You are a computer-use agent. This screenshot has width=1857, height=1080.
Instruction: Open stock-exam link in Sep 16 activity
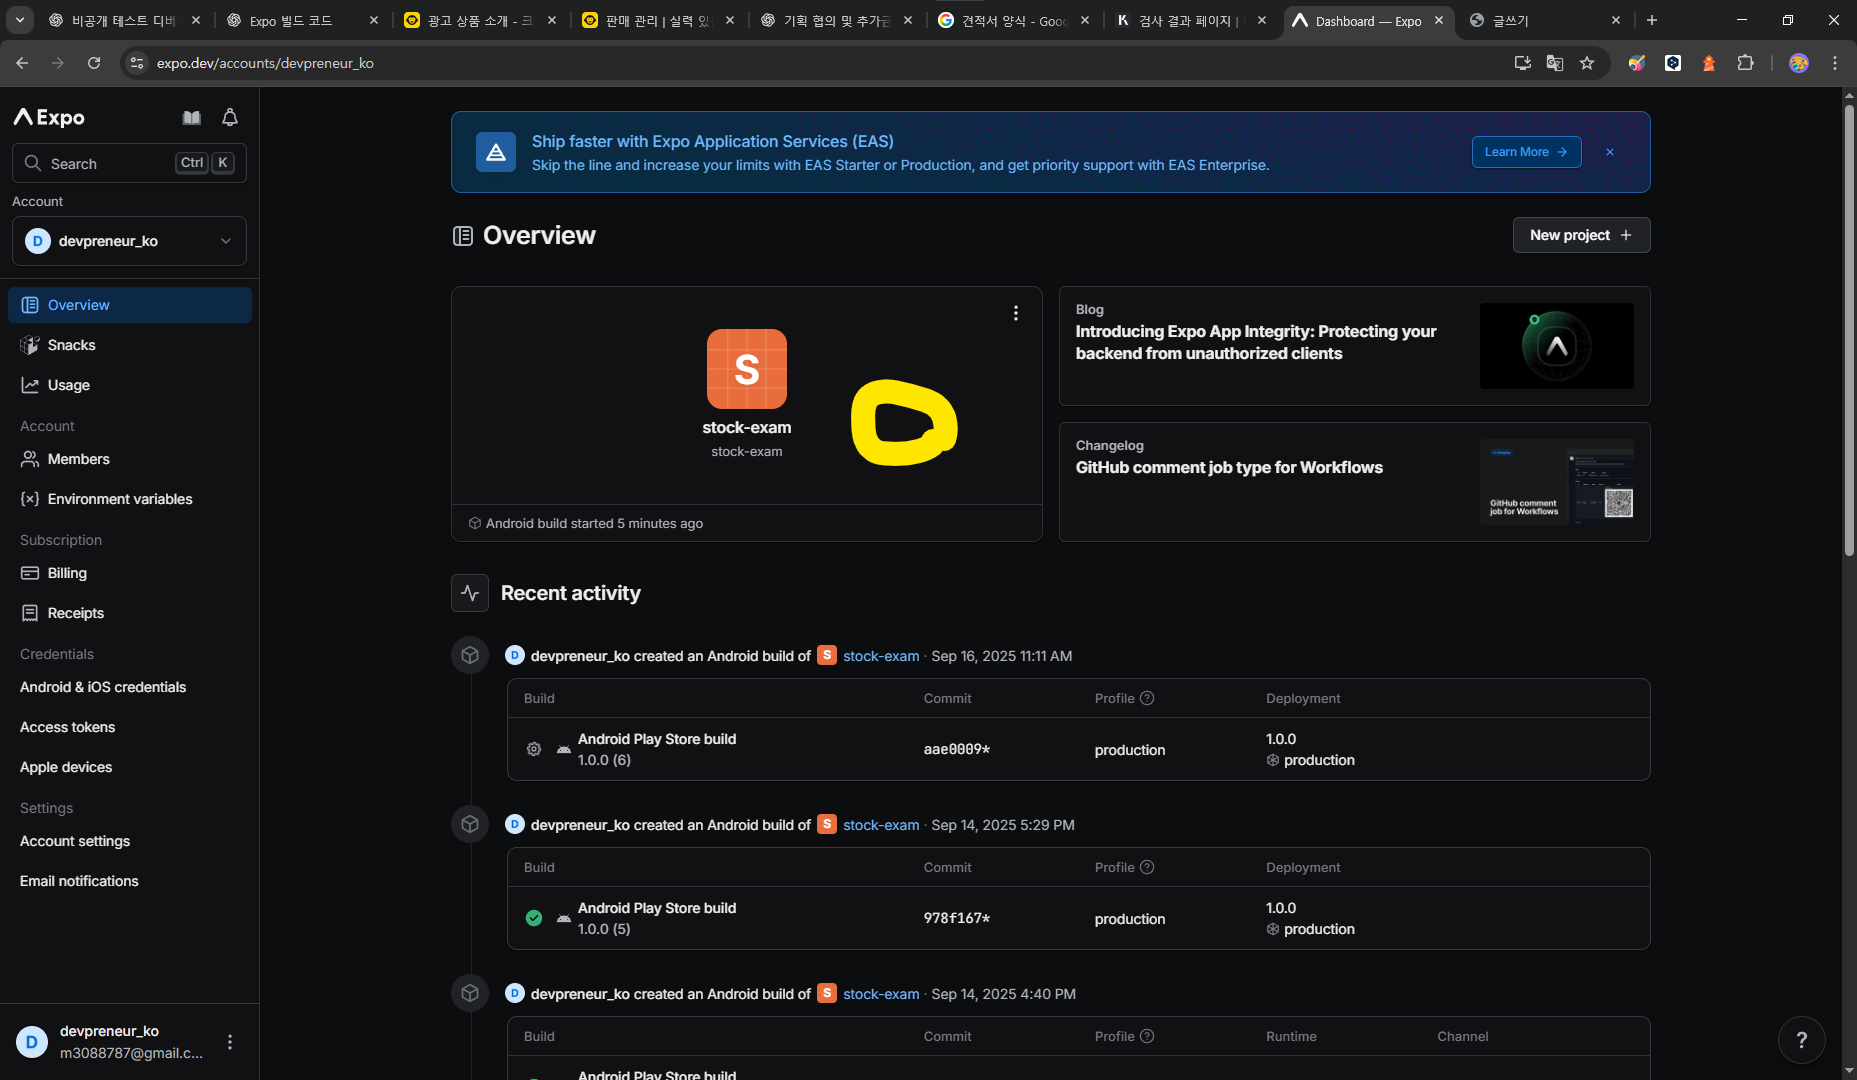pyautogui.click(x=881, y=656)
